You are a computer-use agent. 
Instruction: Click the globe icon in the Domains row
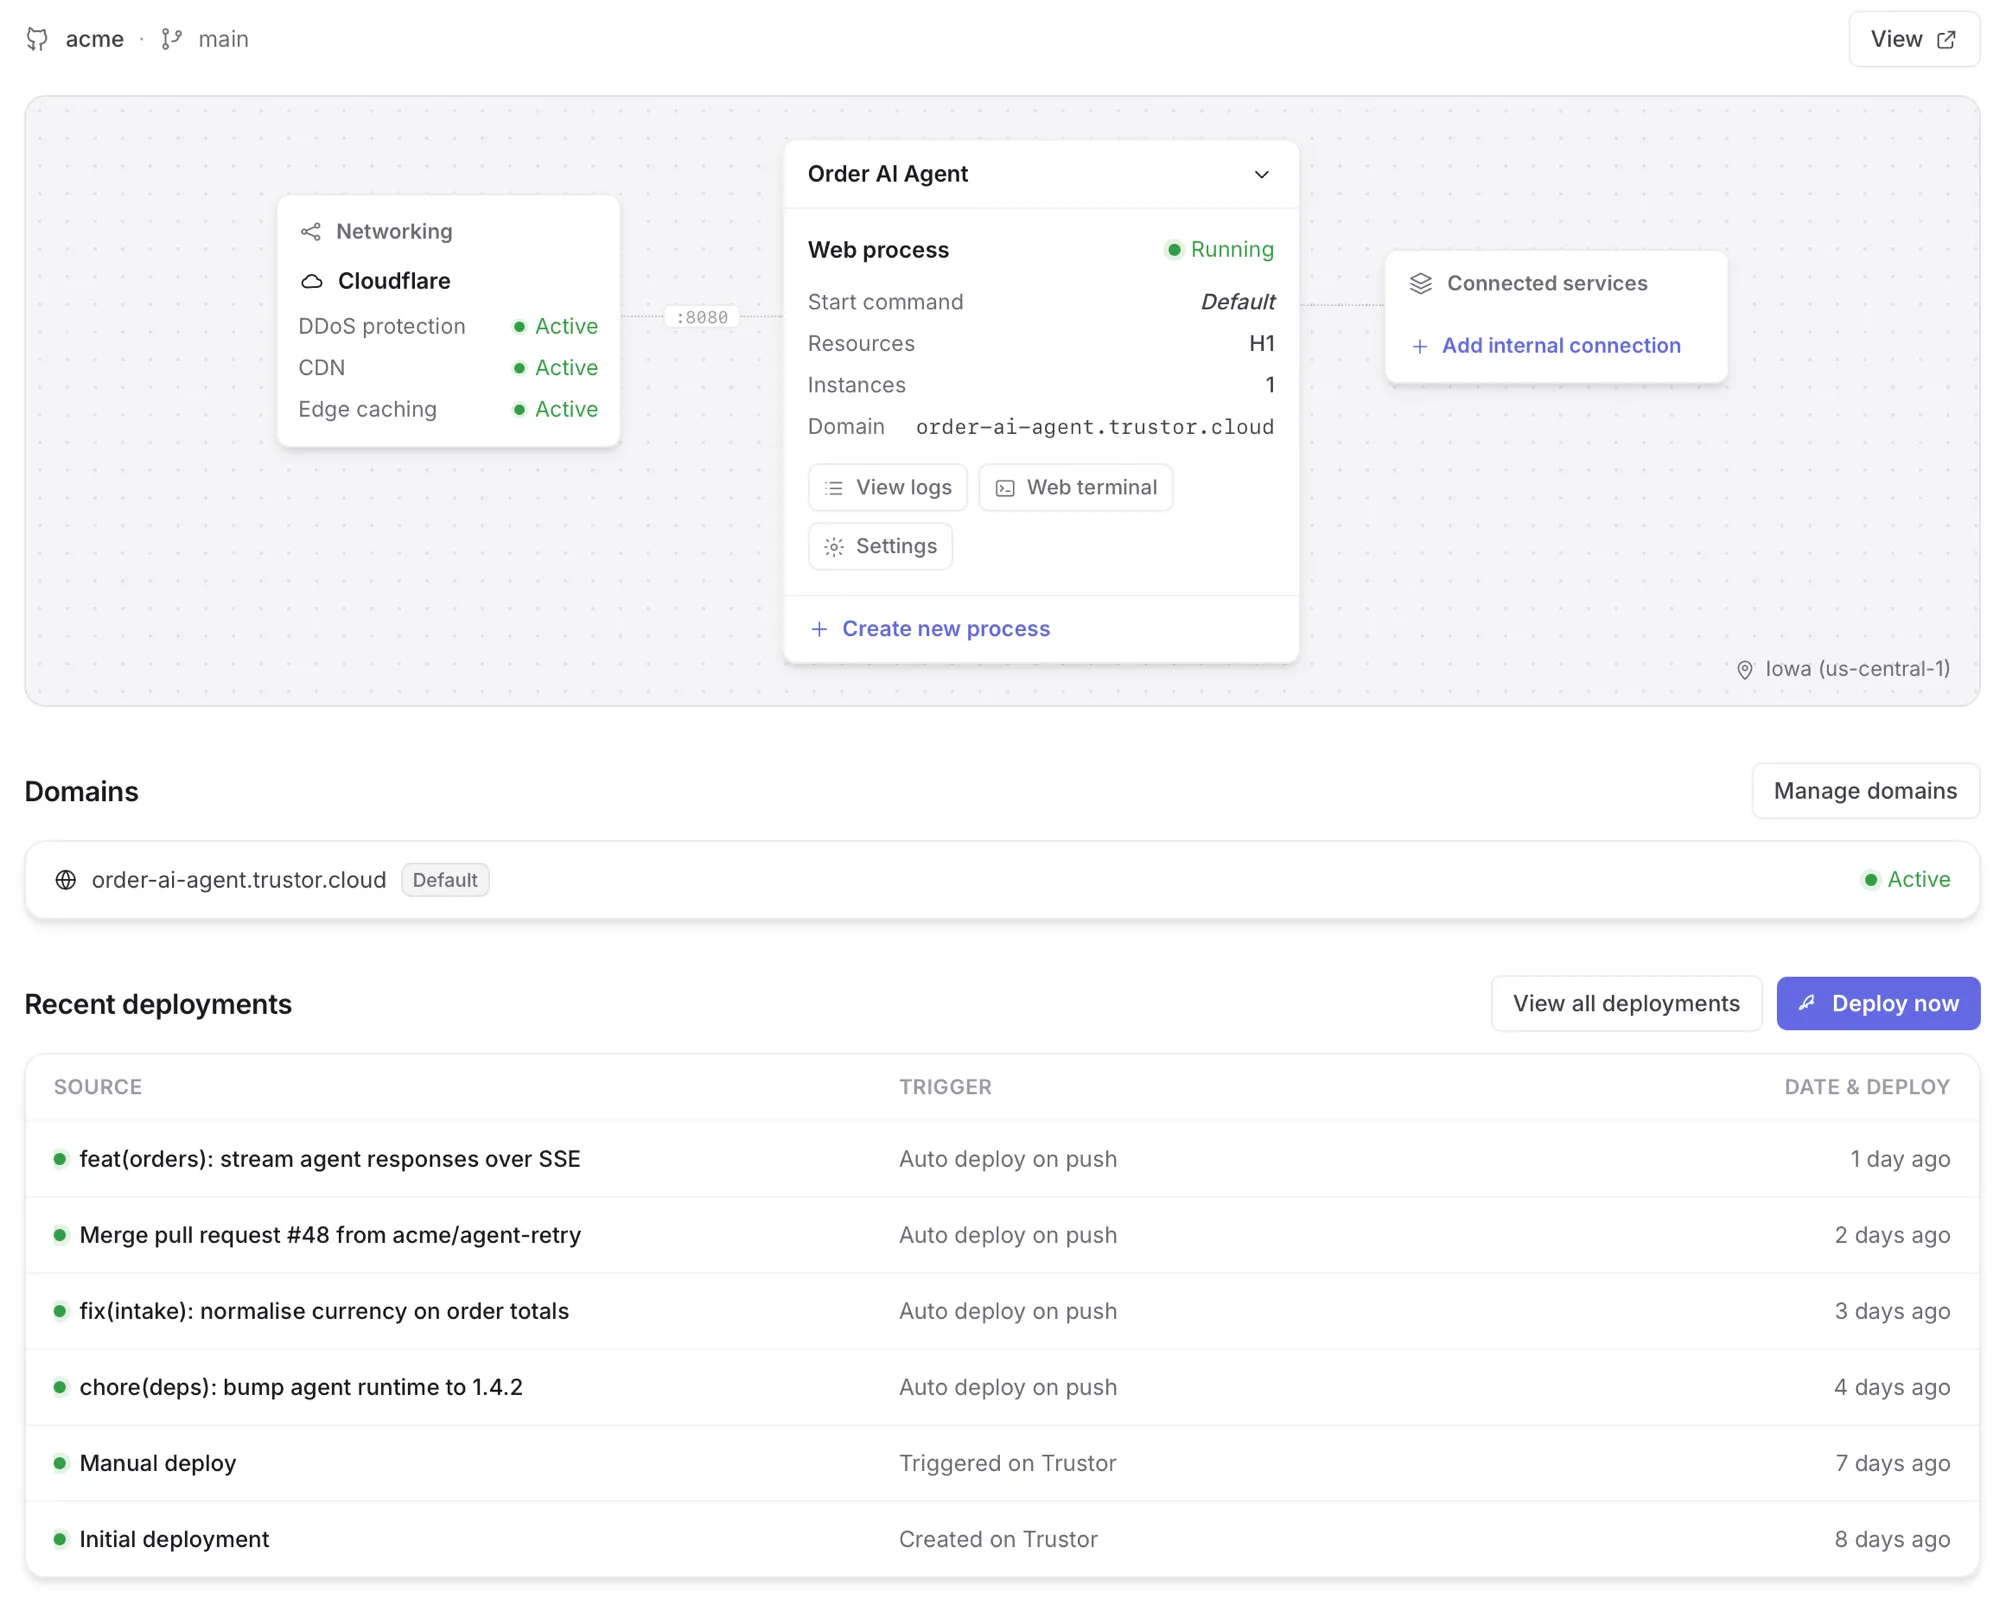pos(66,880)
